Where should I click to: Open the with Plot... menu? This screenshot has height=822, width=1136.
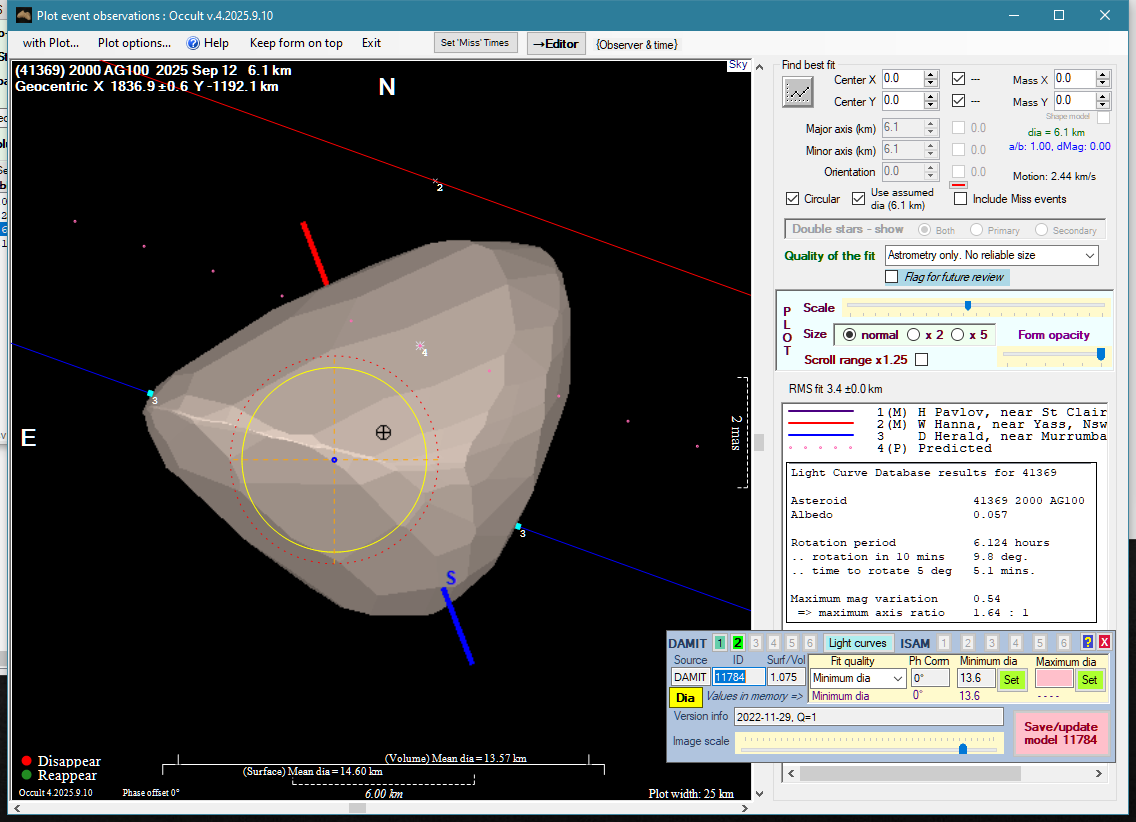(x=51, y=43)
